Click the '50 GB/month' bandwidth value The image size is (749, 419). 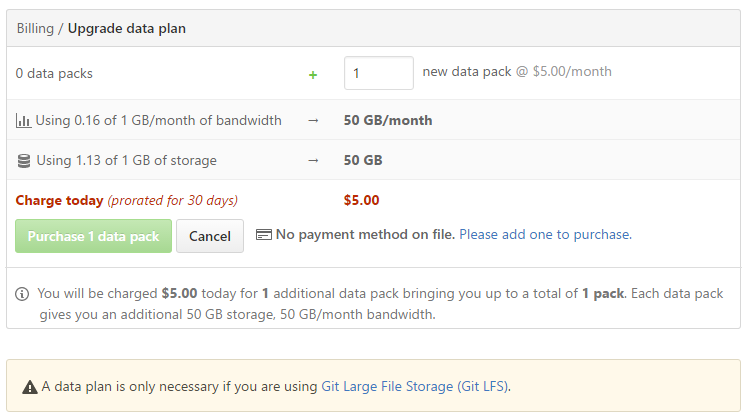(388, 120)
